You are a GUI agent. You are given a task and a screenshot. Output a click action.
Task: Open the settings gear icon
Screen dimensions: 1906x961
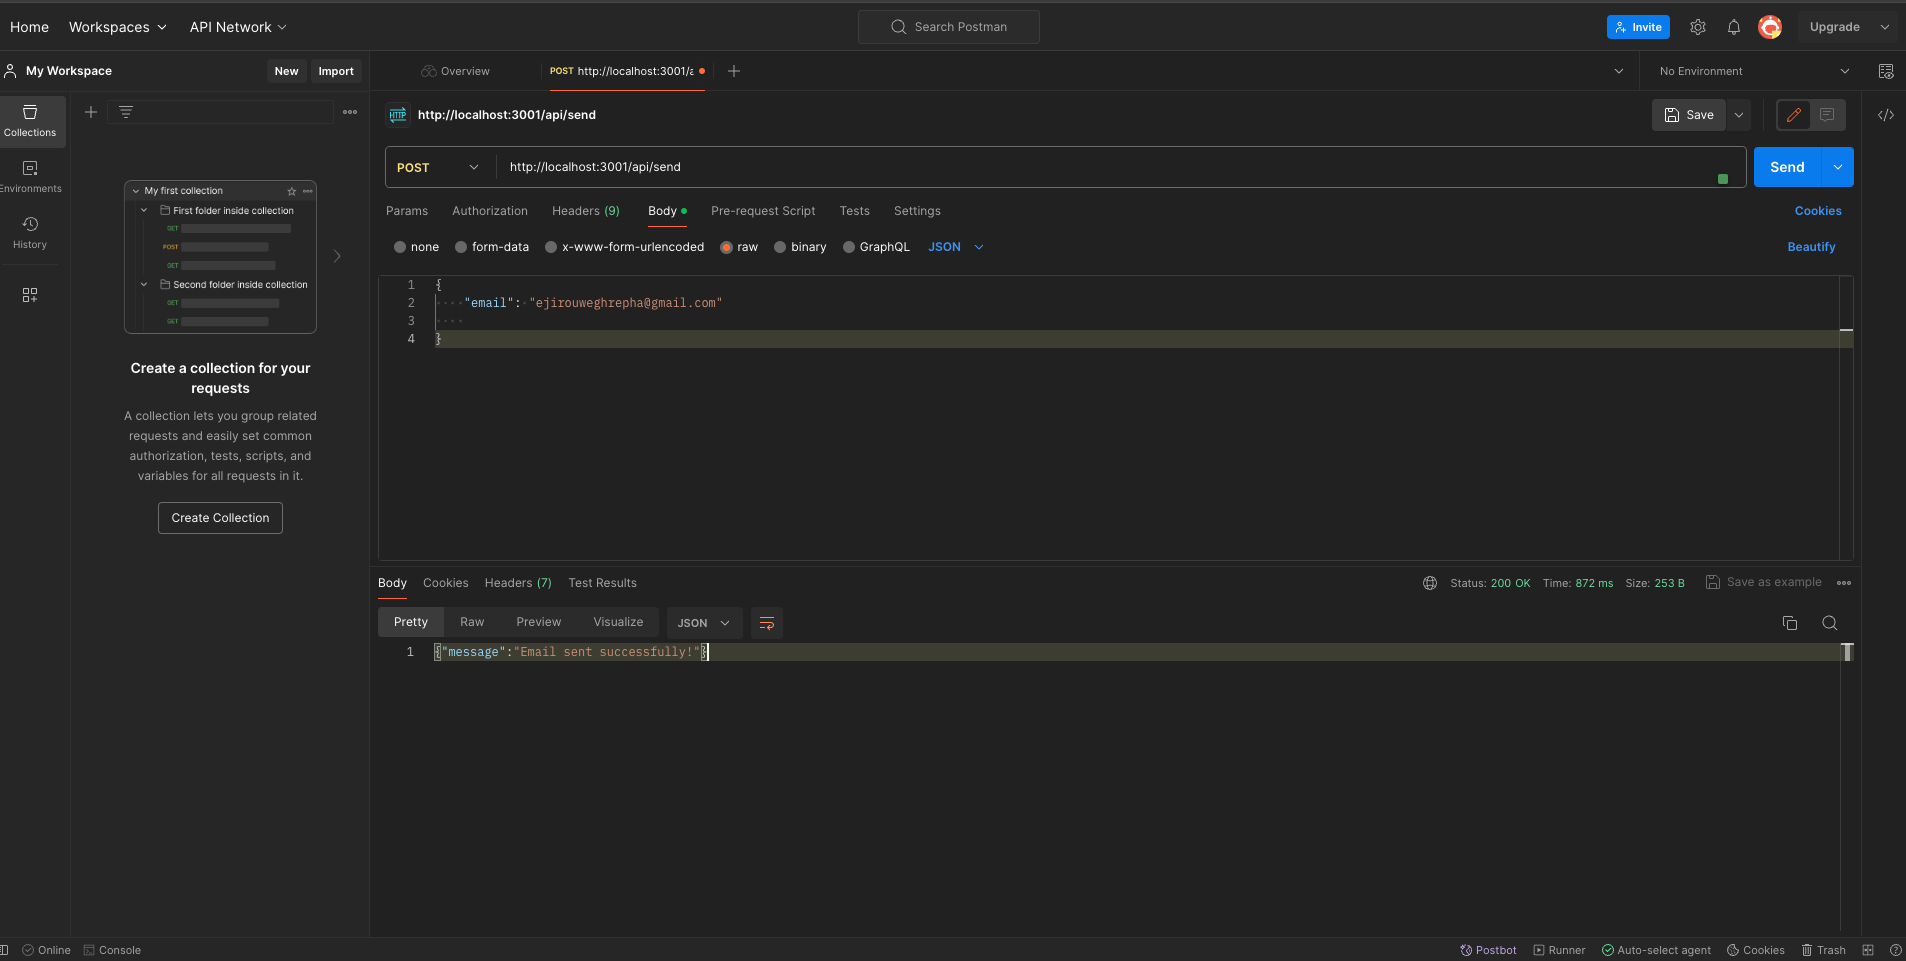[1698, 27]
